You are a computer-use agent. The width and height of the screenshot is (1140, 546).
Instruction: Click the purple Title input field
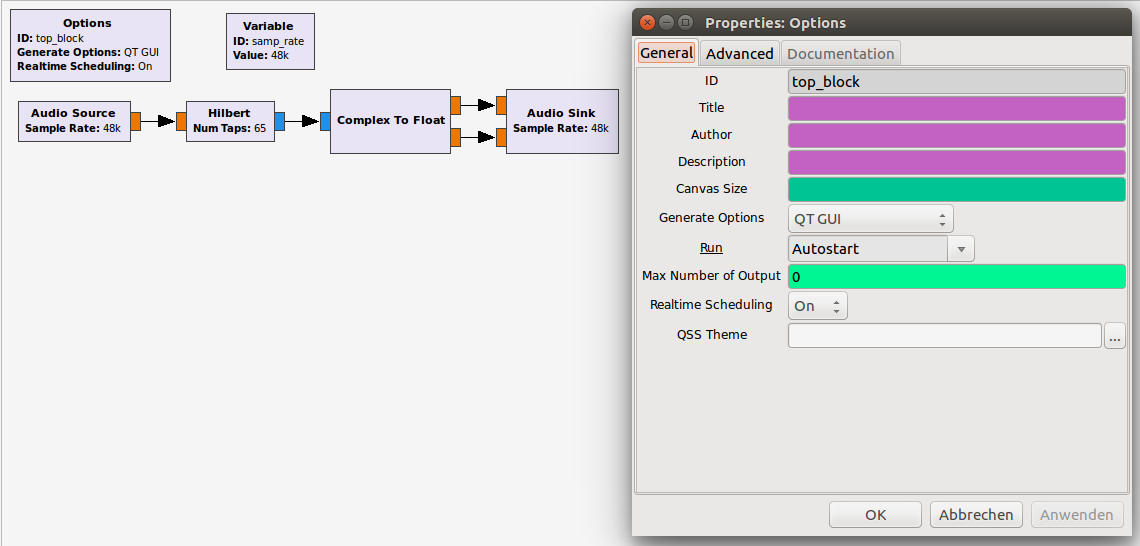click(957, 108)
